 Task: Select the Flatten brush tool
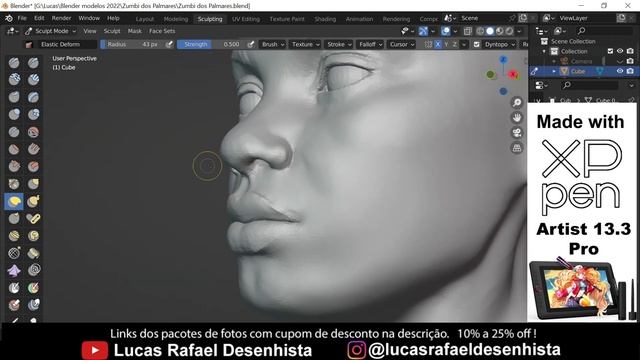(14, 149)
